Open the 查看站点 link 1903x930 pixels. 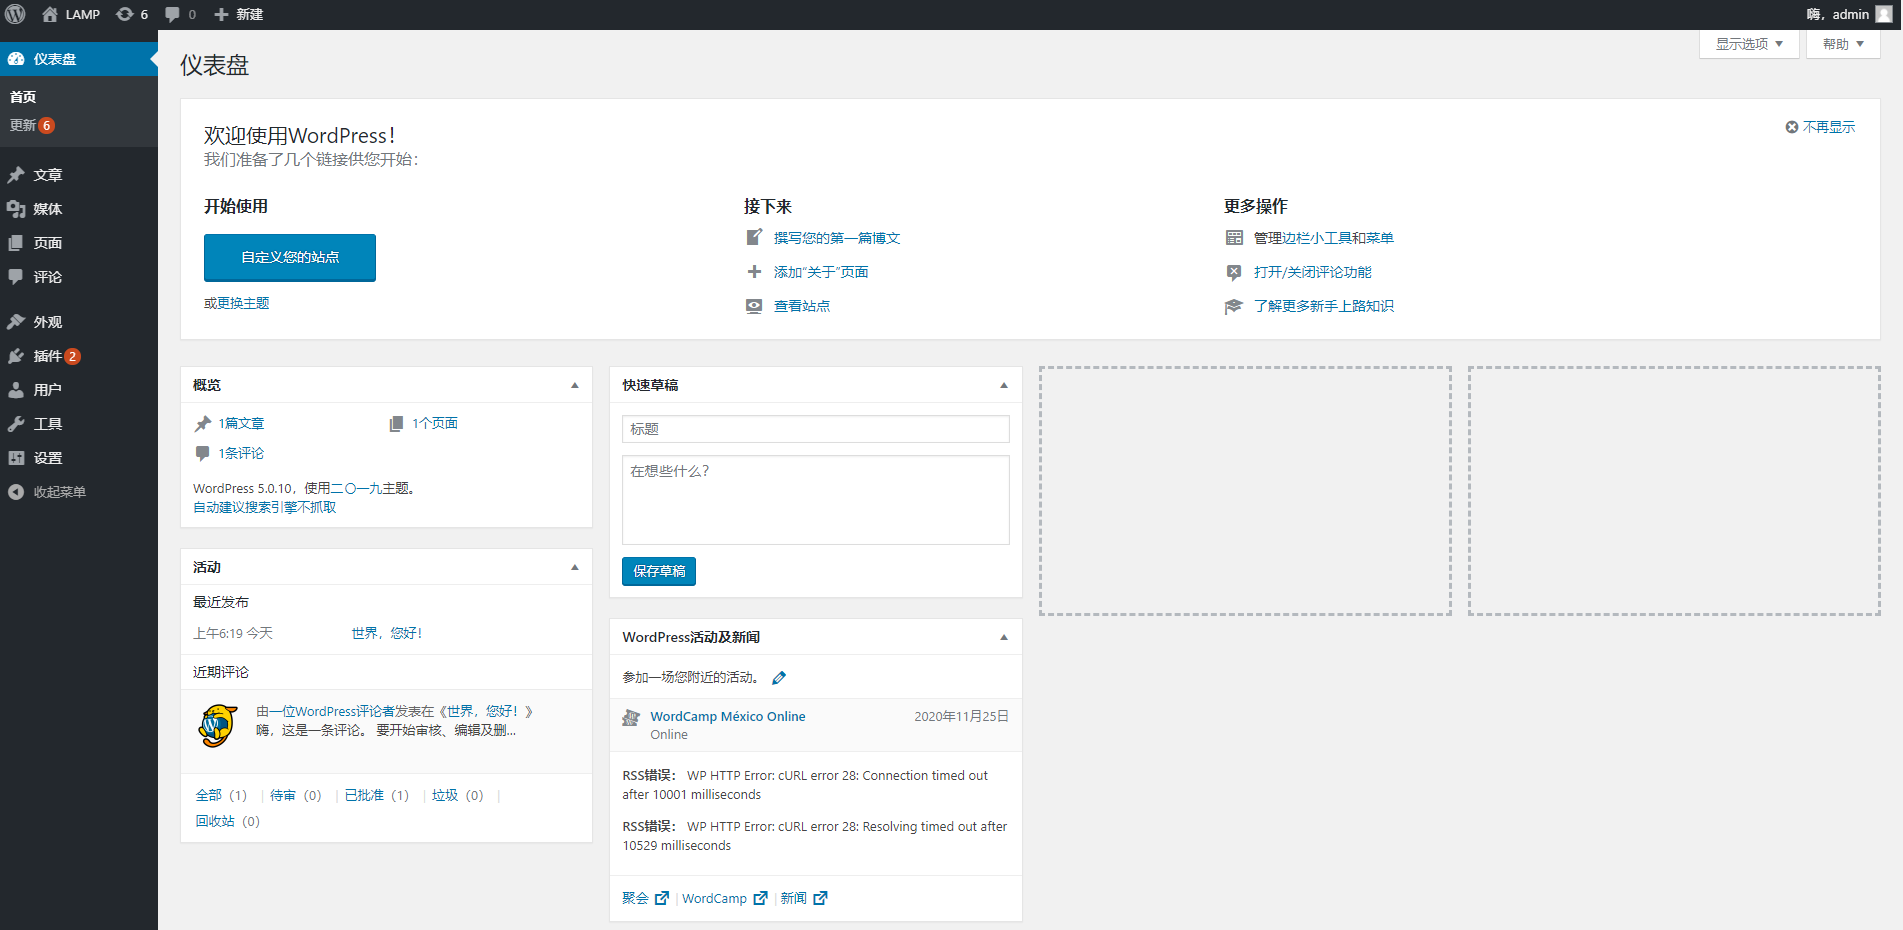802,306
